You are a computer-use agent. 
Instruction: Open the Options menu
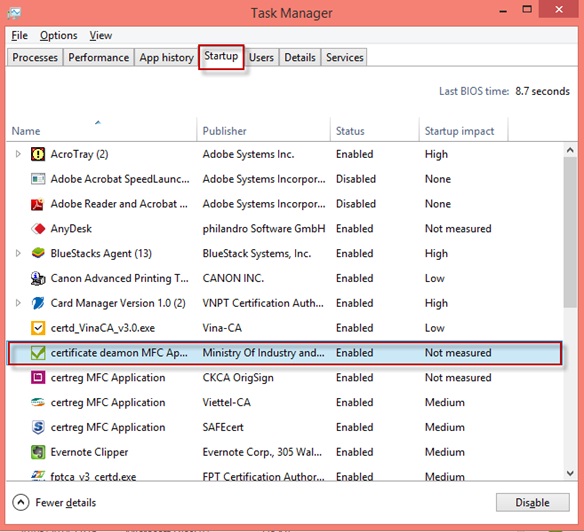coord(58,35)
